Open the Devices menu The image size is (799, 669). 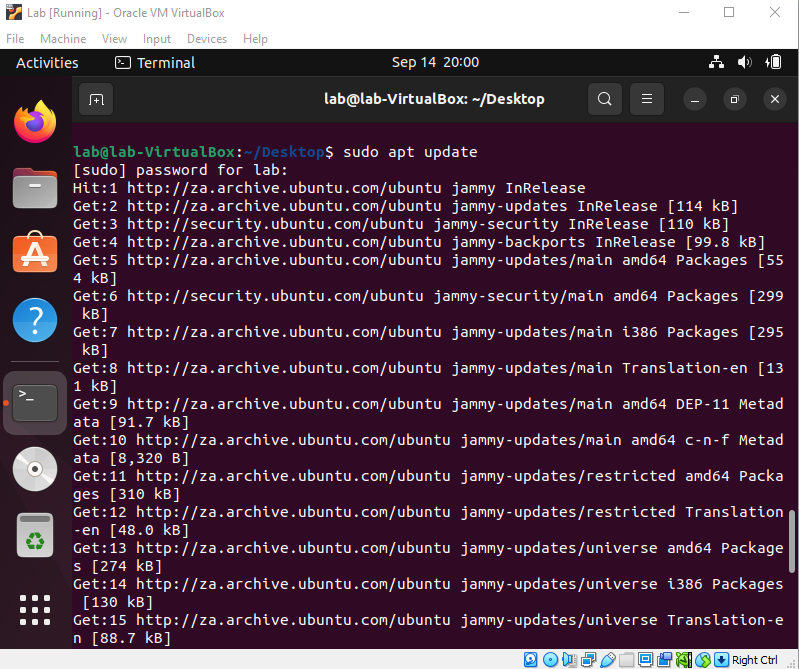pos(207,39)
